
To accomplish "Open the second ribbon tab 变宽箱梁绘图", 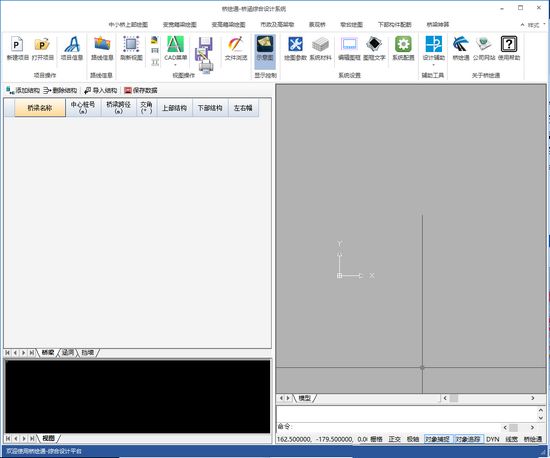I will click(x=180, y=25).
